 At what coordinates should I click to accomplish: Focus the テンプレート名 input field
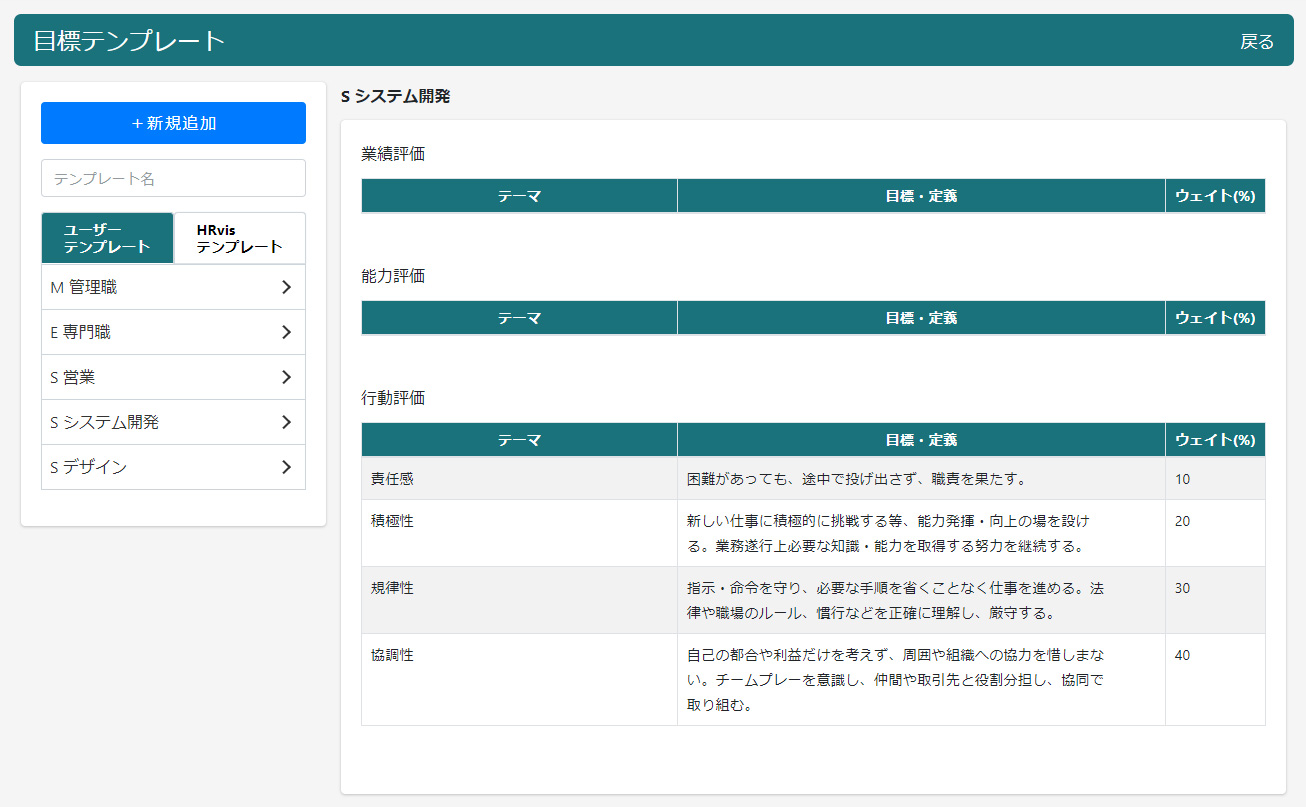click(173, 178)
